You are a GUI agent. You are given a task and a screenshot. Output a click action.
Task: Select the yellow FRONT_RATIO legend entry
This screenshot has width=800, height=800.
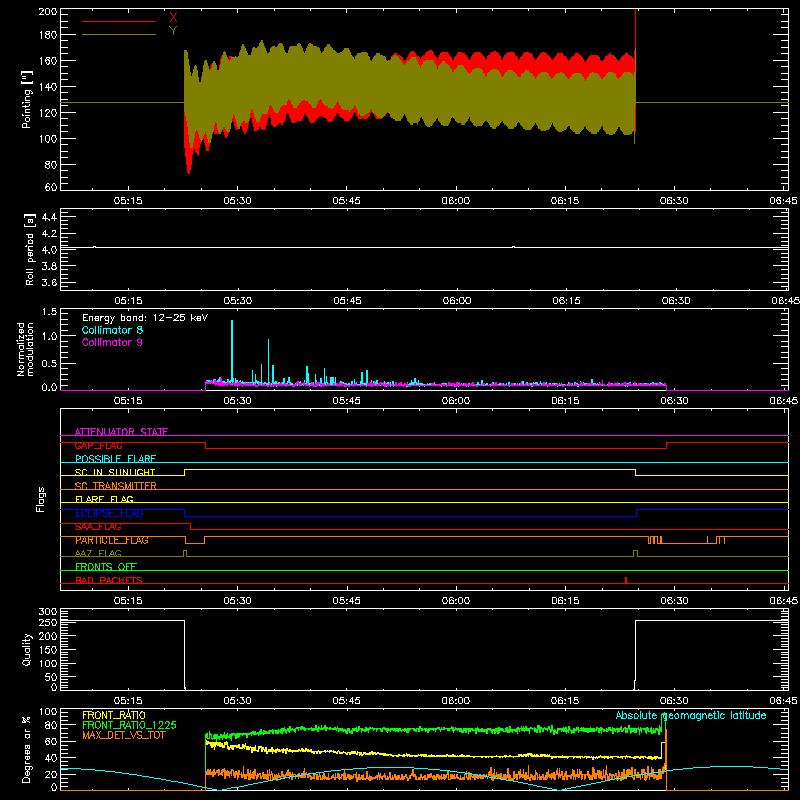tap(114, 715)
